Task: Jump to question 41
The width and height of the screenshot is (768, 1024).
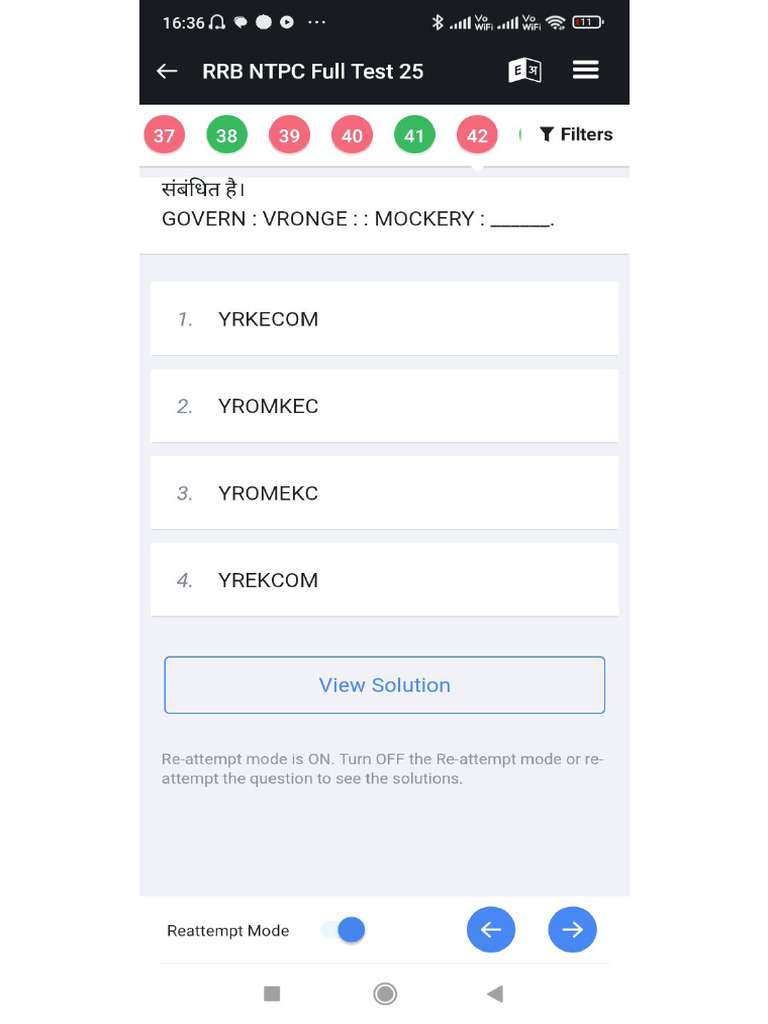Action: click(x=414, y=136)
